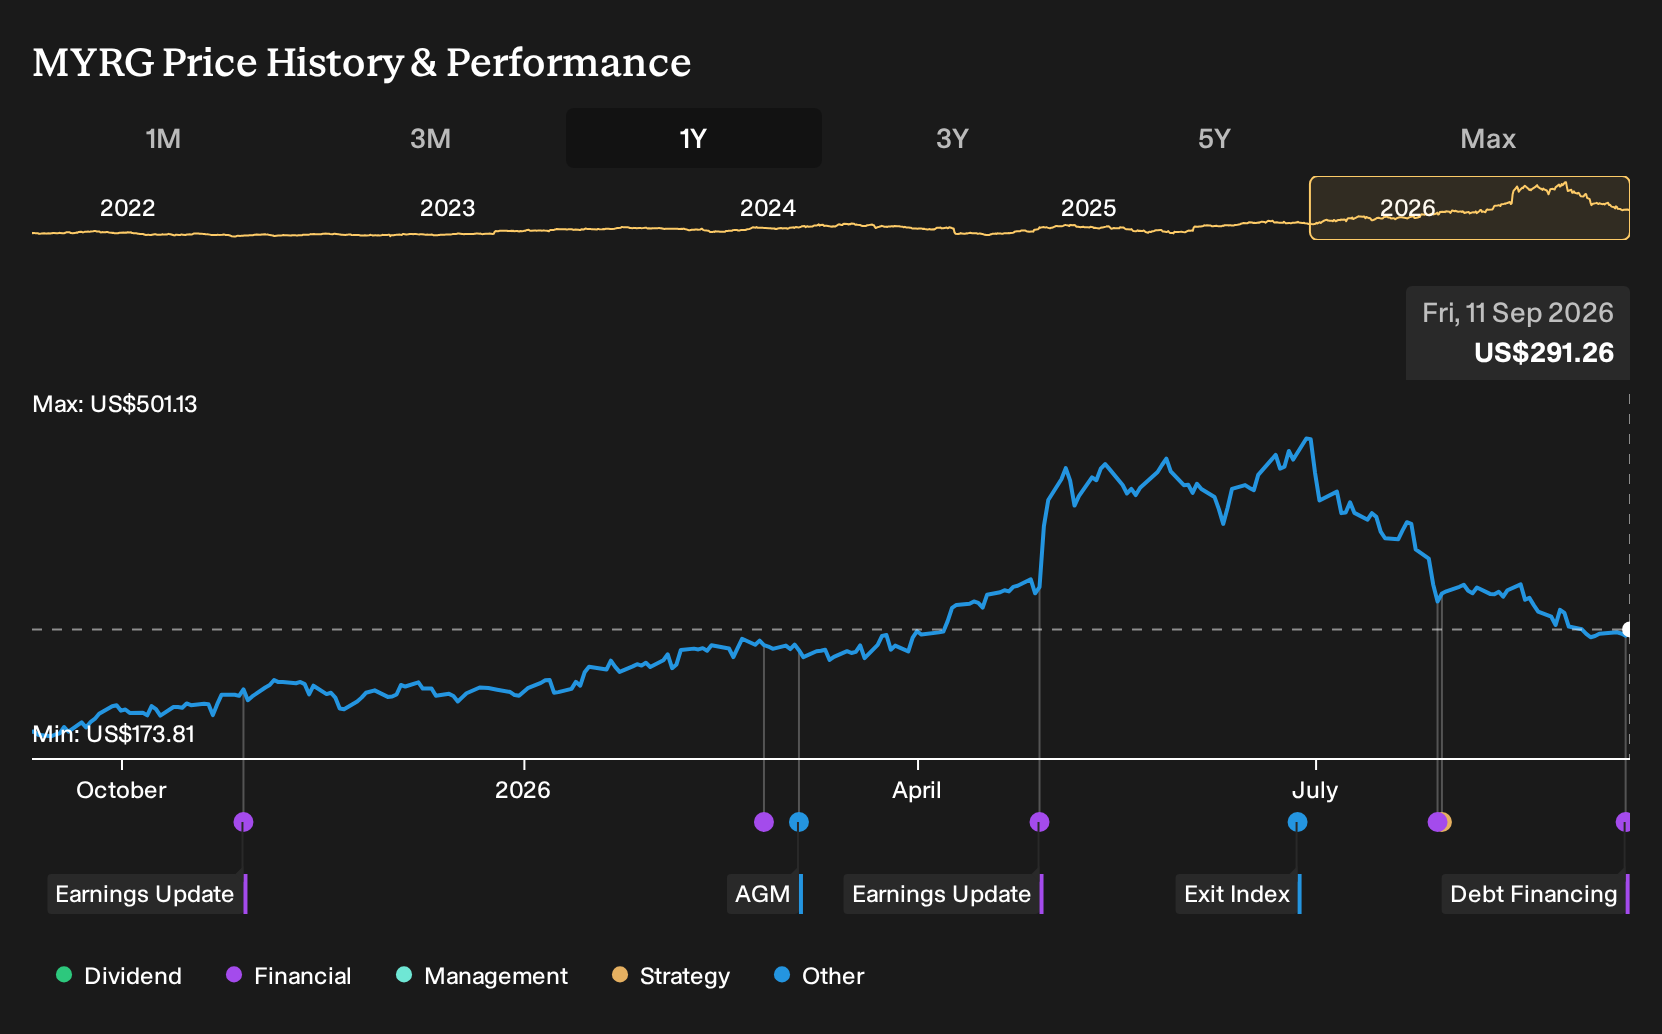The width and height of the screenshot is (1662, 1034).
Task: Click purple dot above the April Earnings Update
Action: 1039,822
